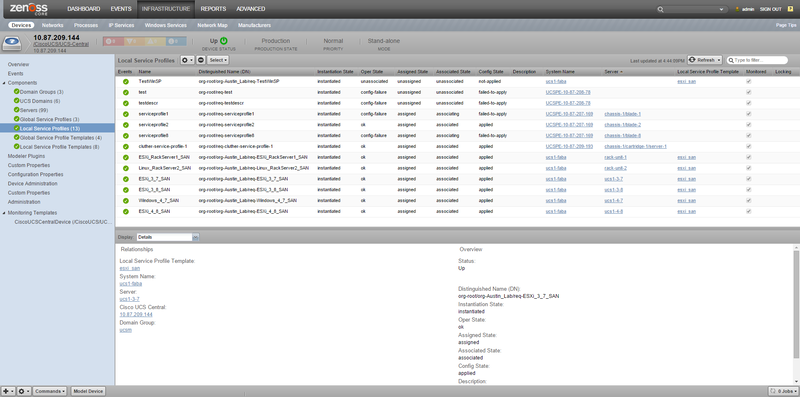800x397 pixels.
Task: Open the add (plus) dropdown in bottom bar
Action: pos(8,391)
